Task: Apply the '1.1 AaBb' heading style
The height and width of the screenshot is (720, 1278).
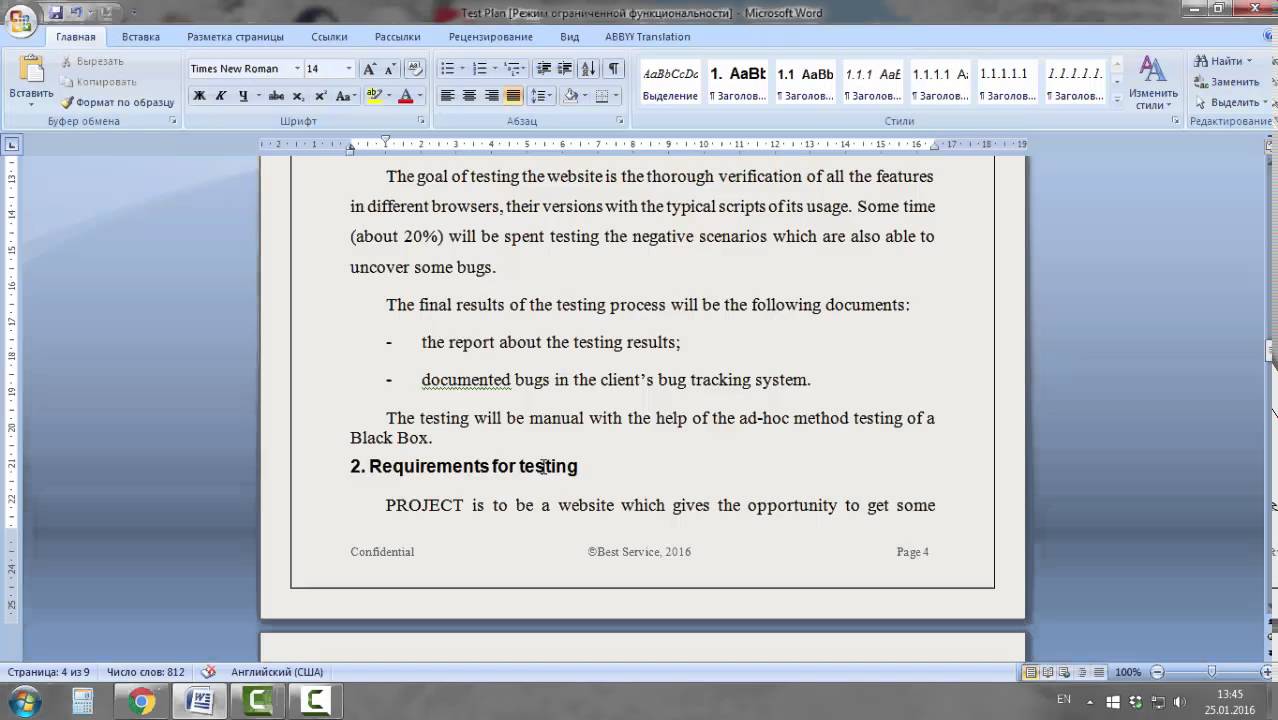Action: point(805,82)
